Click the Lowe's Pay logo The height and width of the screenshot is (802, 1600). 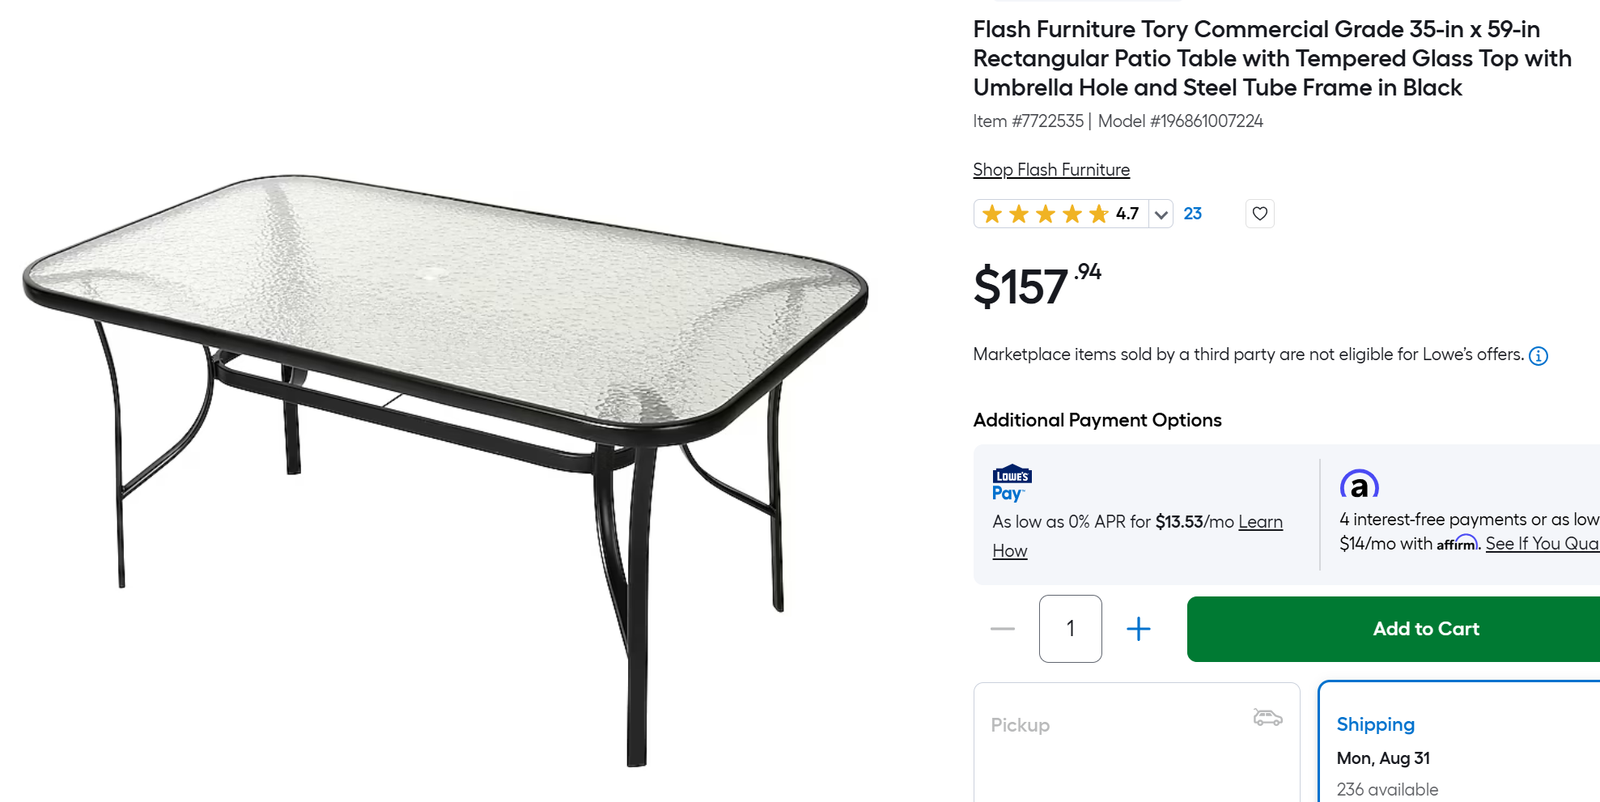click(1012, 483)
